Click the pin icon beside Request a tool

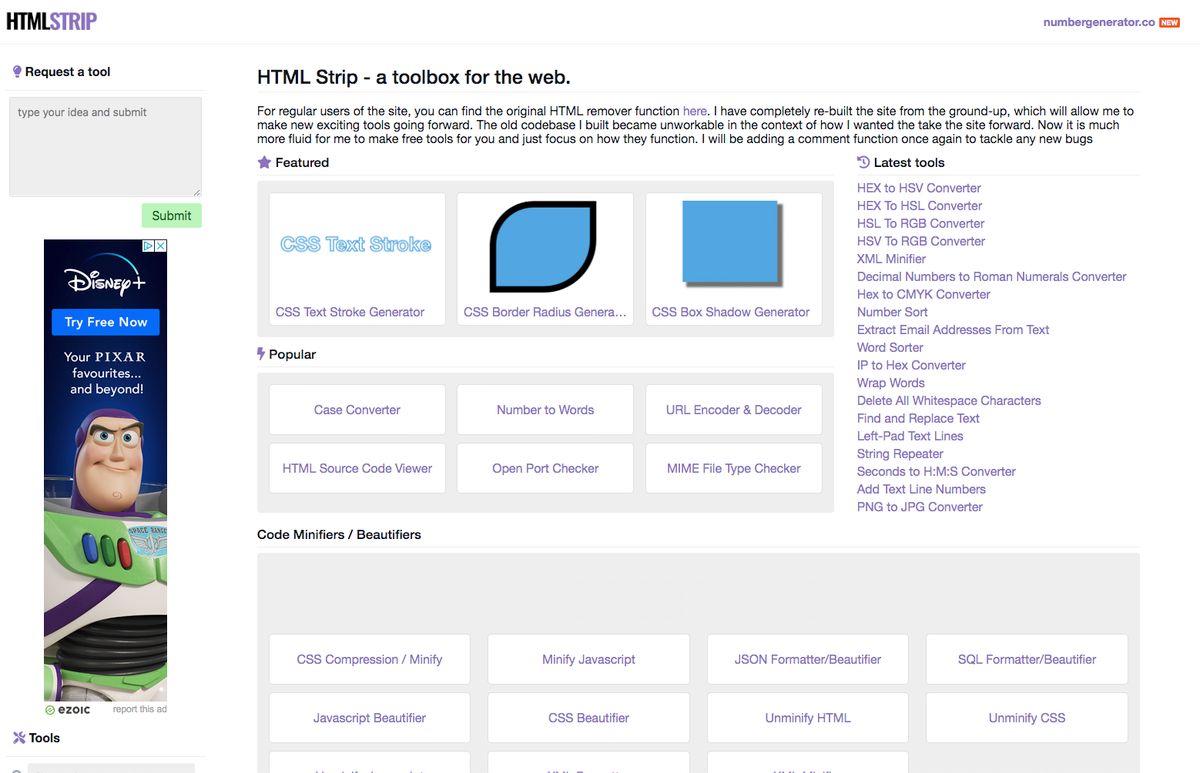pyautogui.click(x=17, y=71)
